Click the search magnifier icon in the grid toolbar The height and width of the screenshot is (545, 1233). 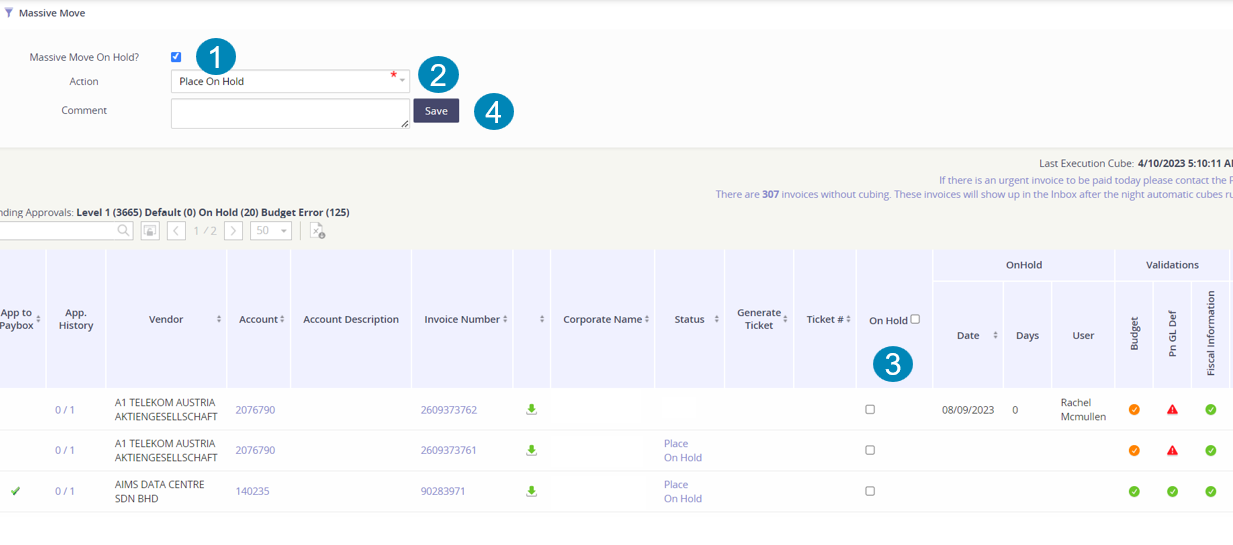tap(124, 231)
